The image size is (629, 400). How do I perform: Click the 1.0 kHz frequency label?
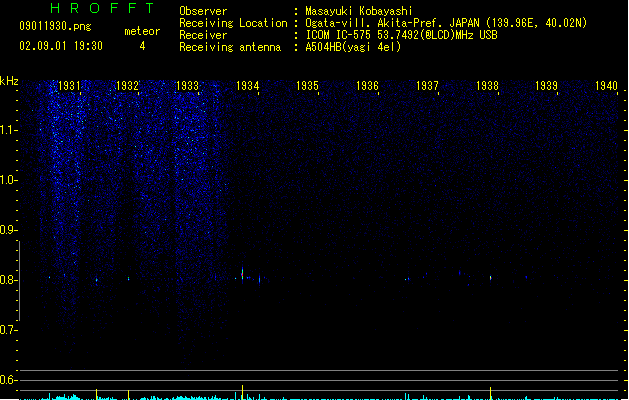point(8,180)
